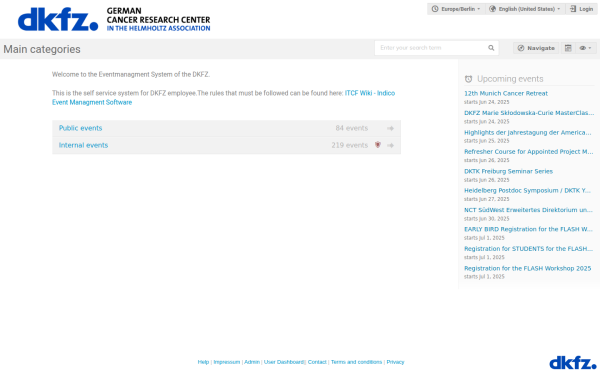The height and width of the screenshot is (375, 600).
Task: Open the Internal events category
Action: (83, 145)
